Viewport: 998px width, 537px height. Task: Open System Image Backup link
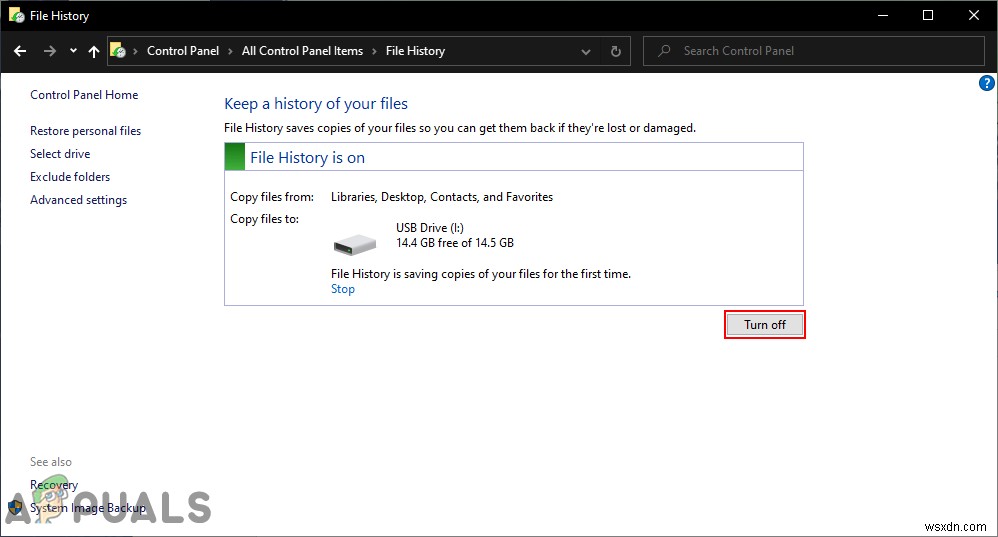tap(88, 508)
